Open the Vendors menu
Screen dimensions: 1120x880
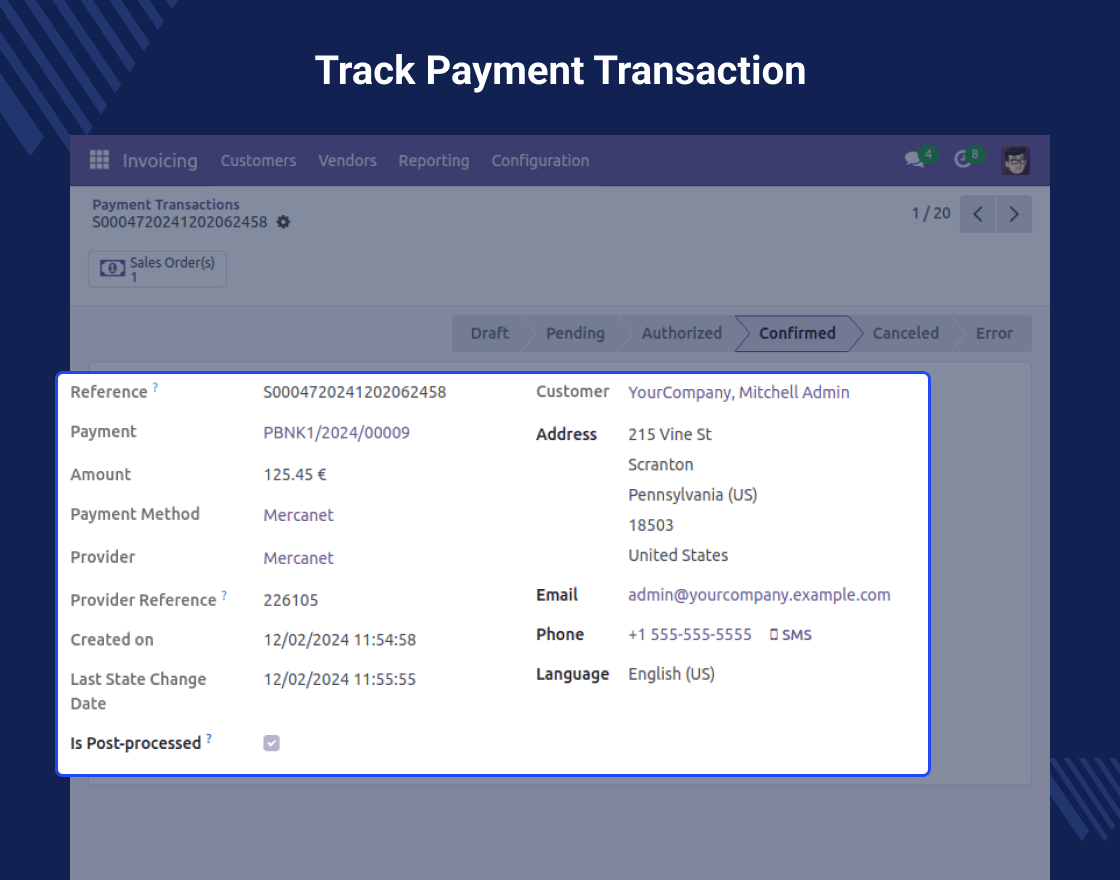click(347, 161)
